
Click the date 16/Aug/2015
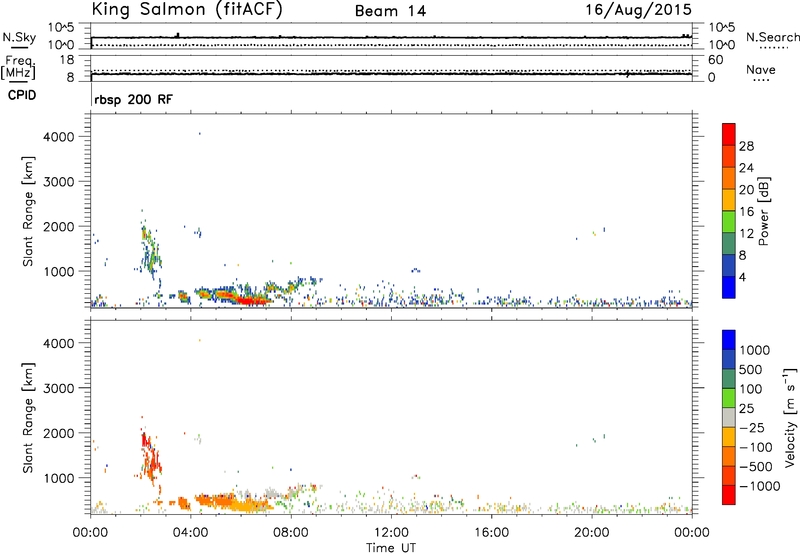click(639, 10)
